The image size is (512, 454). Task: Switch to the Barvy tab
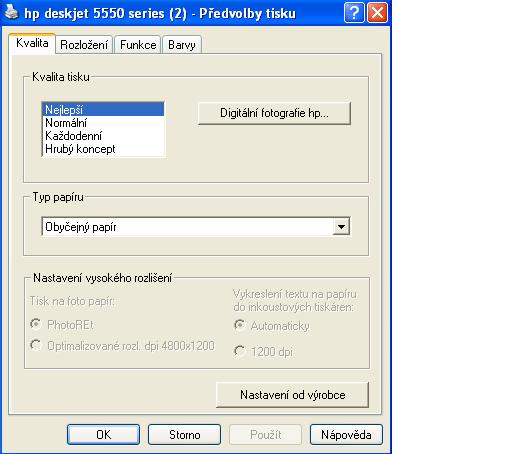click(182, 45)
